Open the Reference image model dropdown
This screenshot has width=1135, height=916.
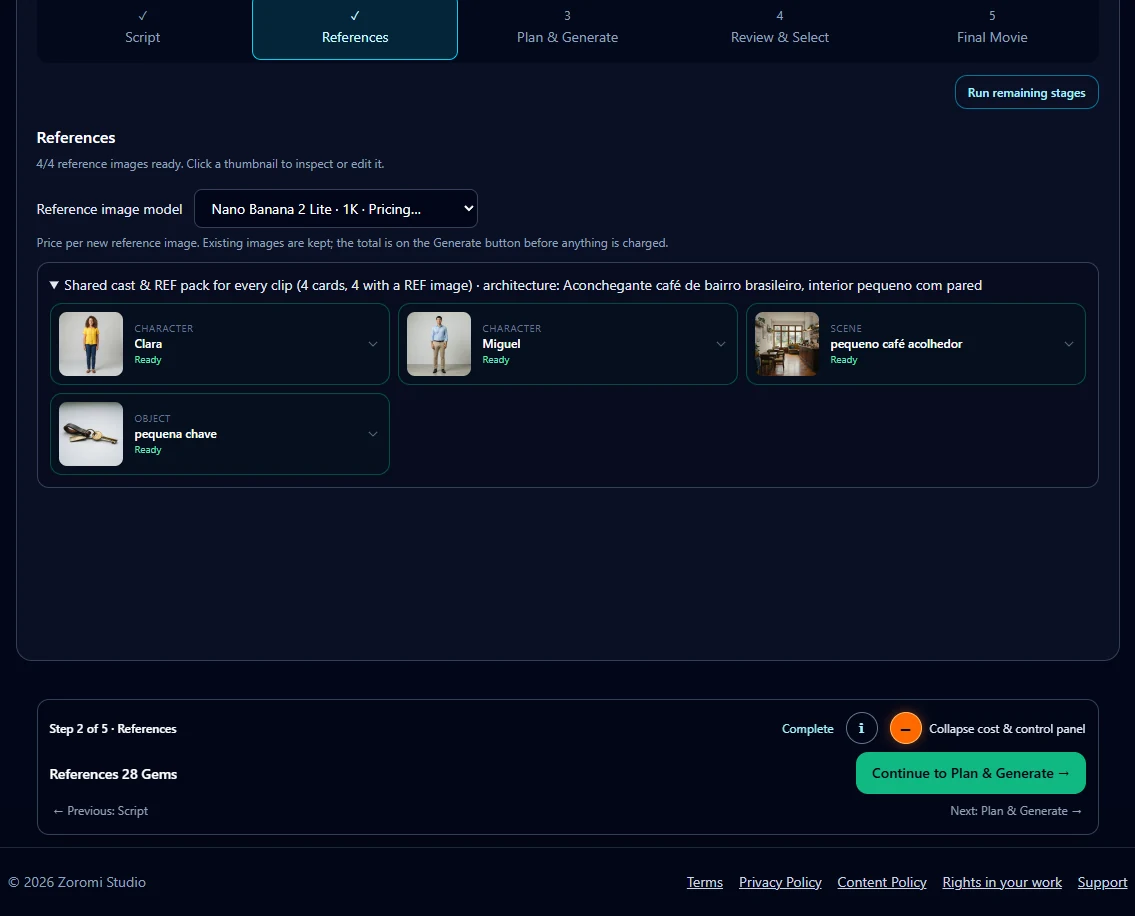tap(336, 209)
